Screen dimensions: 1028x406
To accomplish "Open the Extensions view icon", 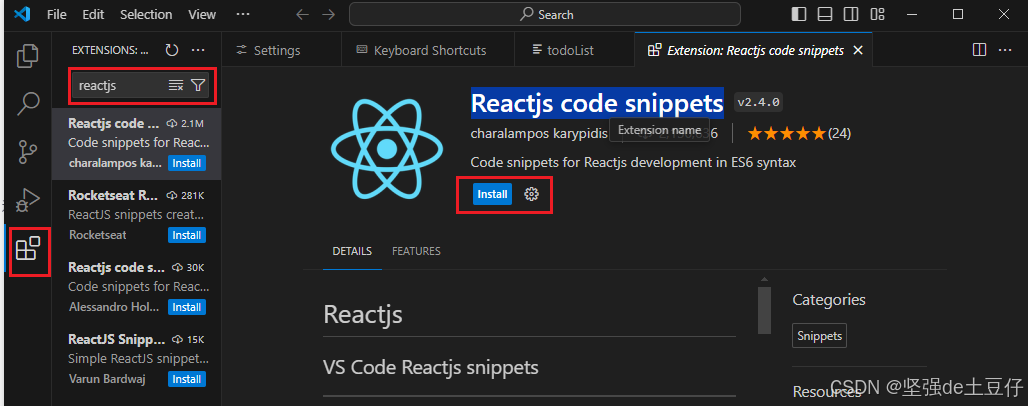I will [28, 250].
